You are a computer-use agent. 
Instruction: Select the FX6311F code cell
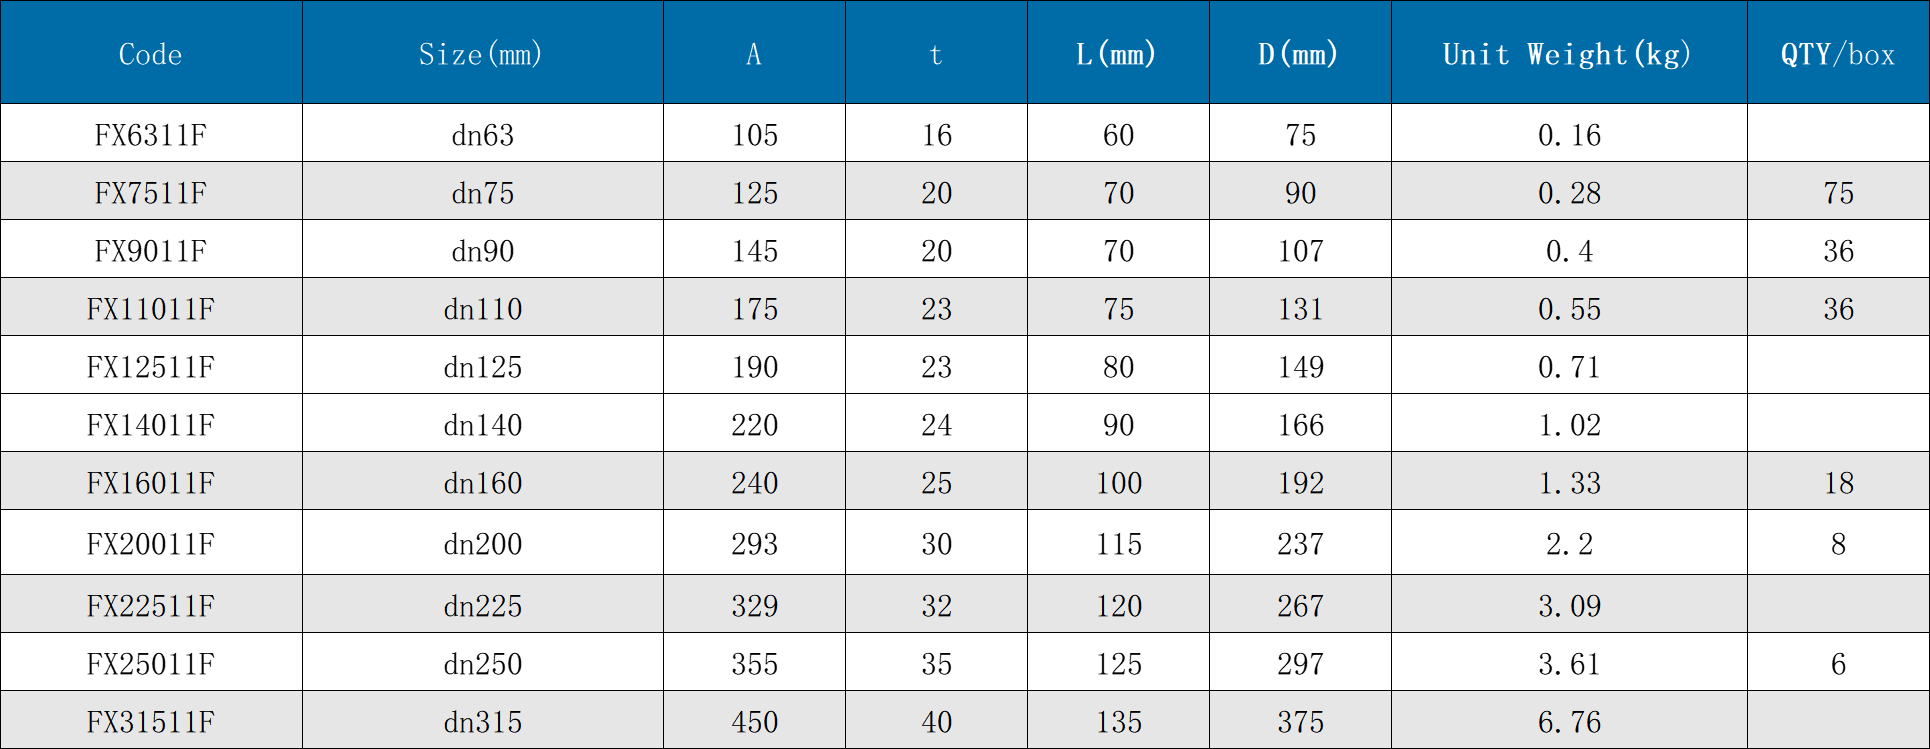click(x=151, y=135)
